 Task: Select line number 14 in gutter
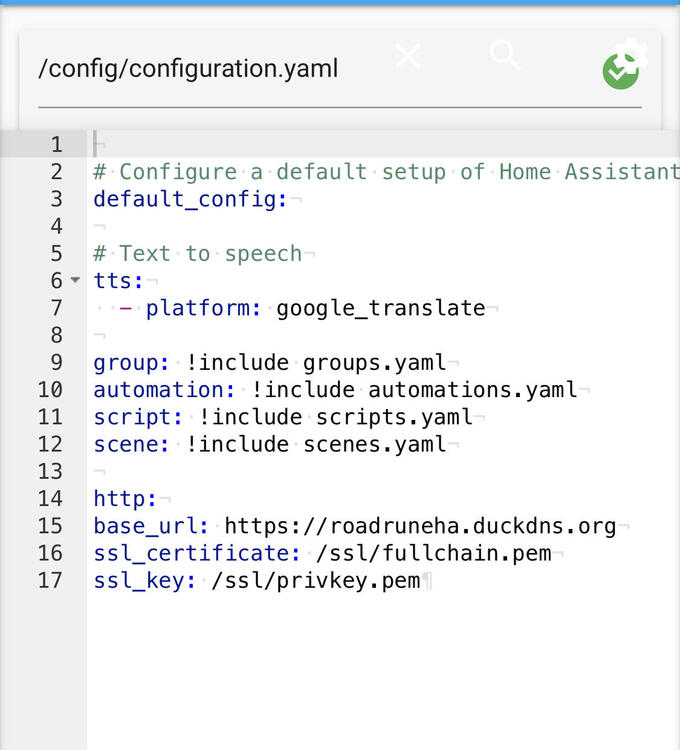(50, 498)
